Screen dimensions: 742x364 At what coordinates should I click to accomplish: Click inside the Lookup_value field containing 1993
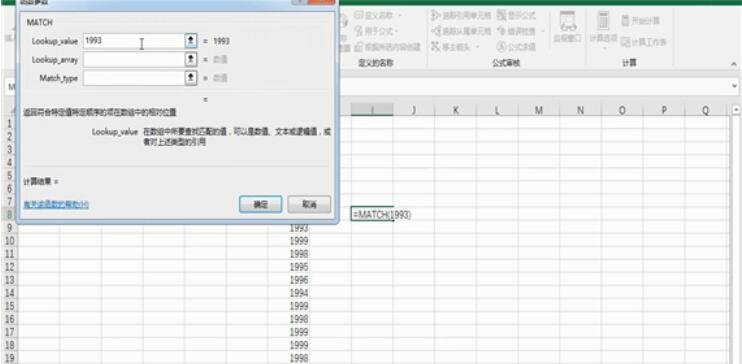[x=133, y=41]
